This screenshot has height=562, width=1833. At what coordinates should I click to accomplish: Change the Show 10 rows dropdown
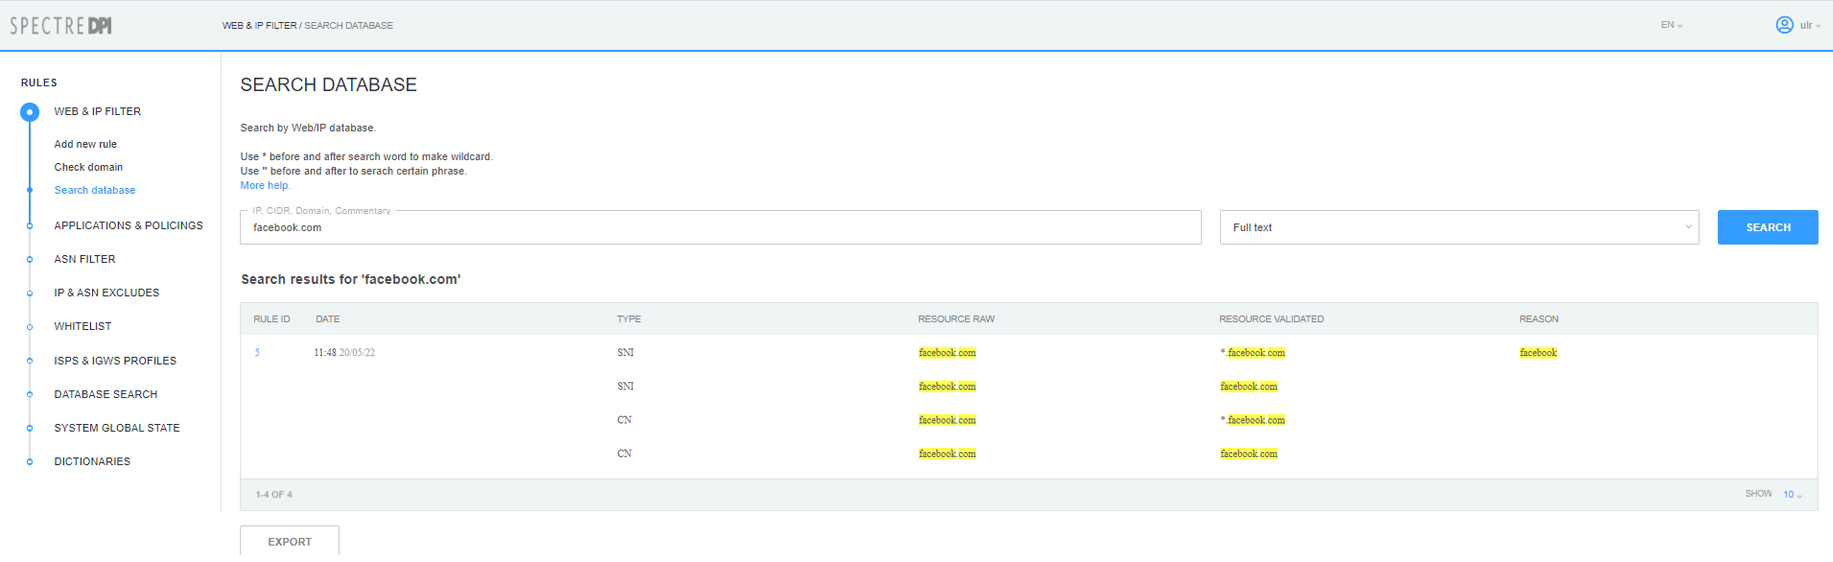[1792, 495]
